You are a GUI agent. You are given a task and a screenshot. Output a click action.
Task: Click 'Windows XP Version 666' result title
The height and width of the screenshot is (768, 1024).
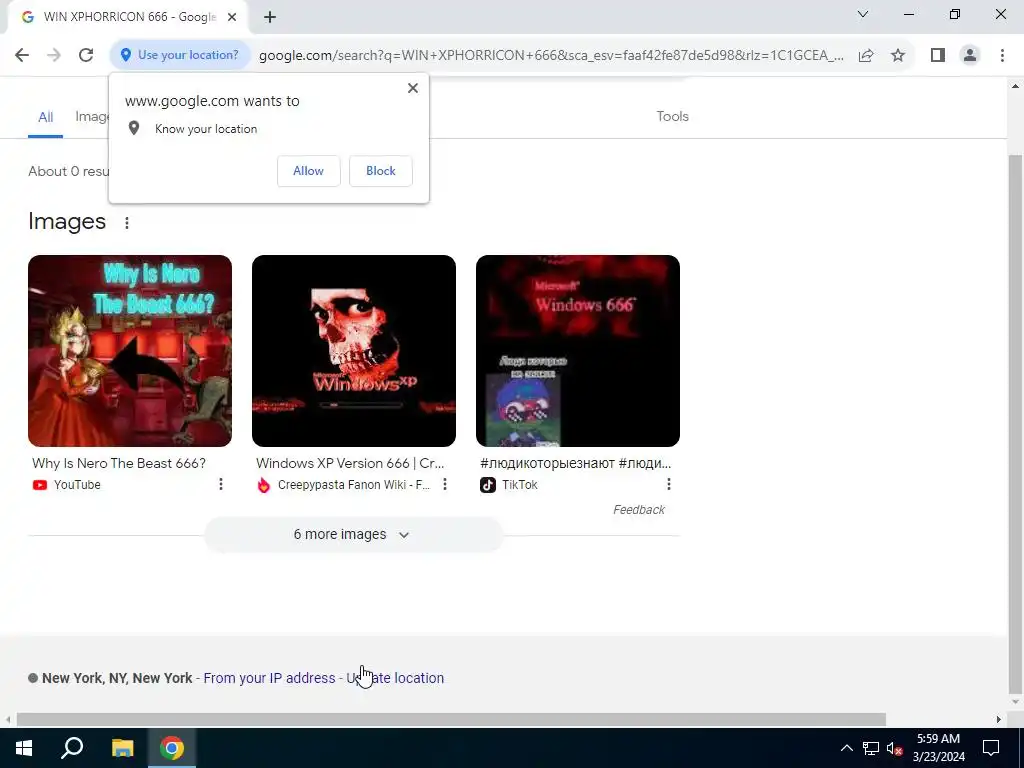350,463
